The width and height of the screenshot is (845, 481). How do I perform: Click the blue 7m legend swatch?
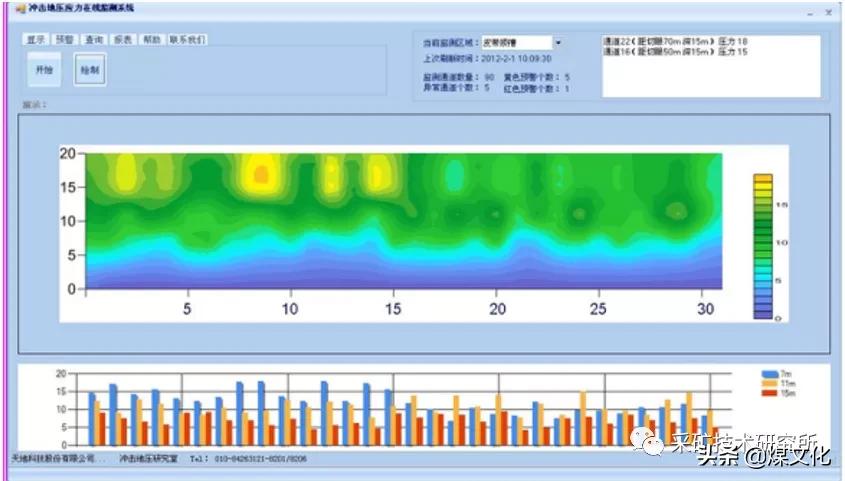tap(769, 373)
